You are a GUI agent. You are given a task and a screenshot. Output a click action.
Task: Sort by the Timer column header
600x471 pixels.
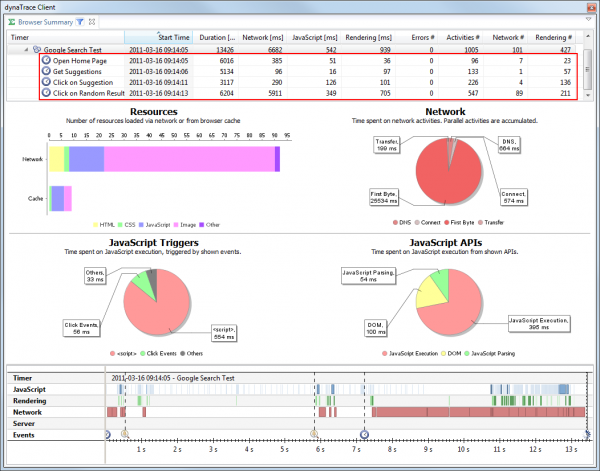click(66, 37)
